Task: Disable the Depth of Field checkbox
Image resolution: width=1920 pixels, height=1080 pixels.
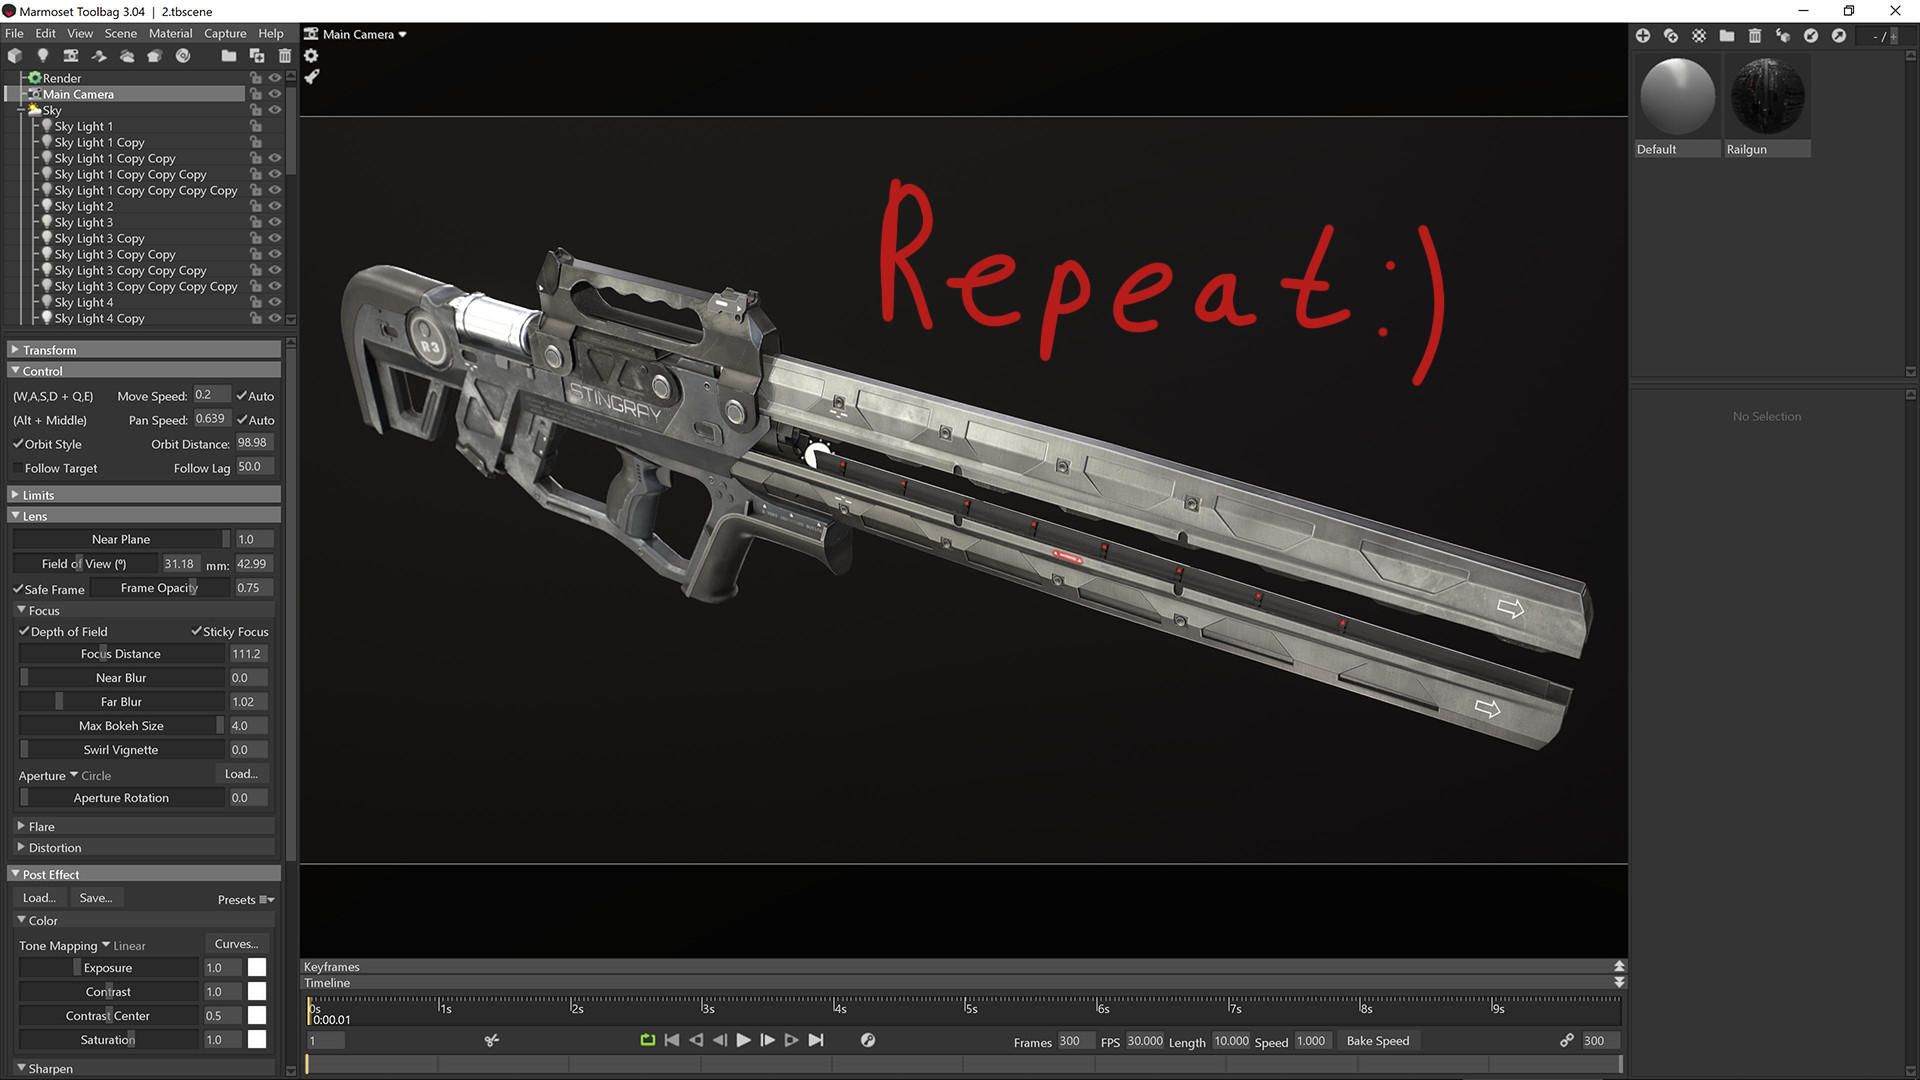Action: [25, 631]
